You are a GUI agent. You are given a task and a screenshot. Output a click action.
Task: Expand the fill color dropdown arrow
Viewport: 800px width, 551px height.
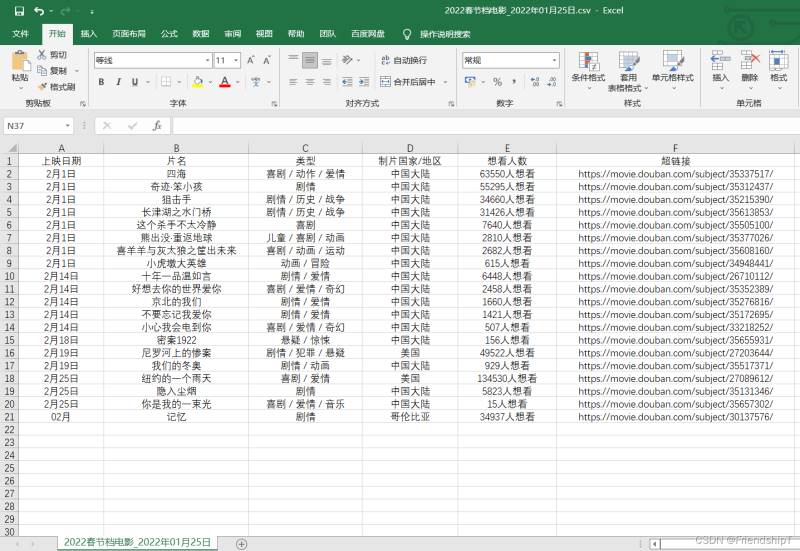pyautogui.click(x=210, y=82)
